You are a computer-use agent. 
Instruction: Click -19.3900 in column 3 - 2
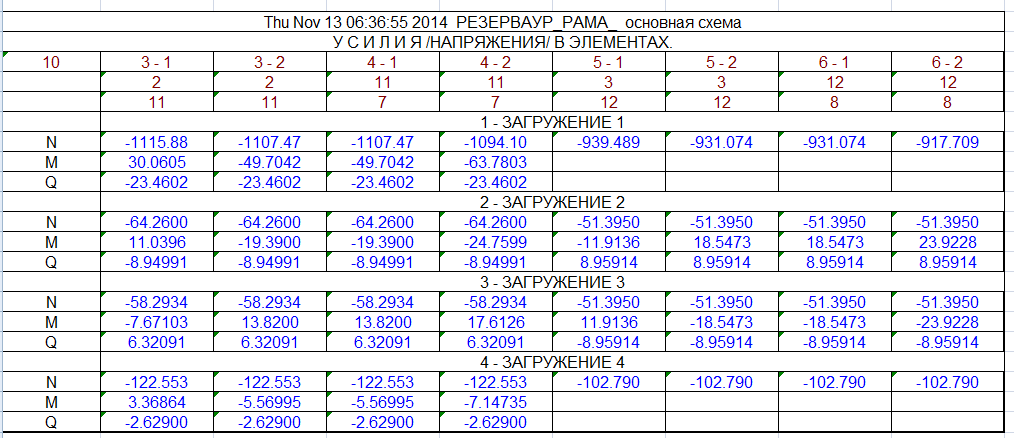pos(270,242)
